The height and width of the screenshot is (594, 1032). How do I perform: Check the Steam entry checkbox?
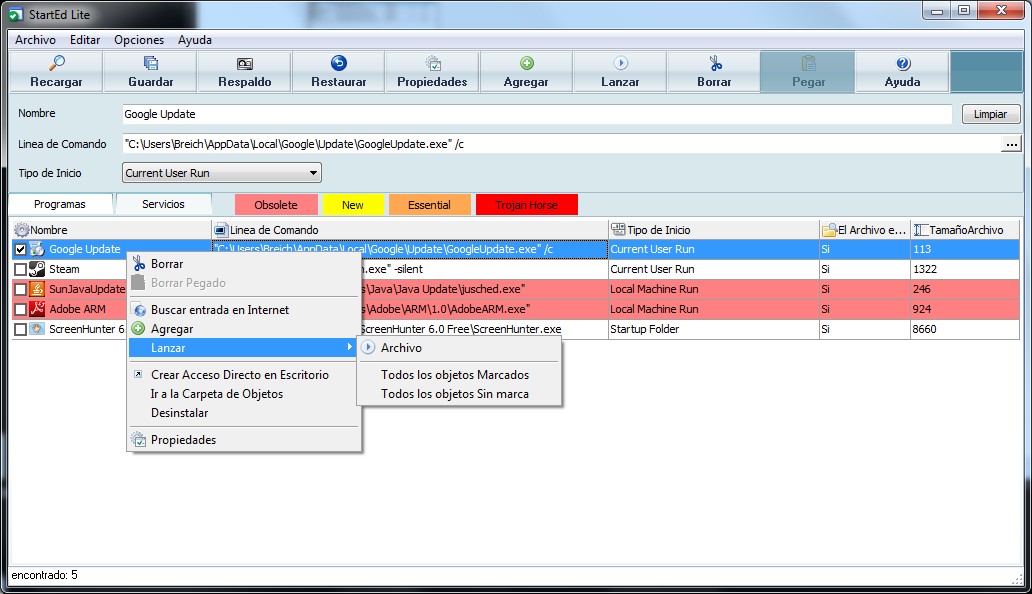click(x=20, y=269)
